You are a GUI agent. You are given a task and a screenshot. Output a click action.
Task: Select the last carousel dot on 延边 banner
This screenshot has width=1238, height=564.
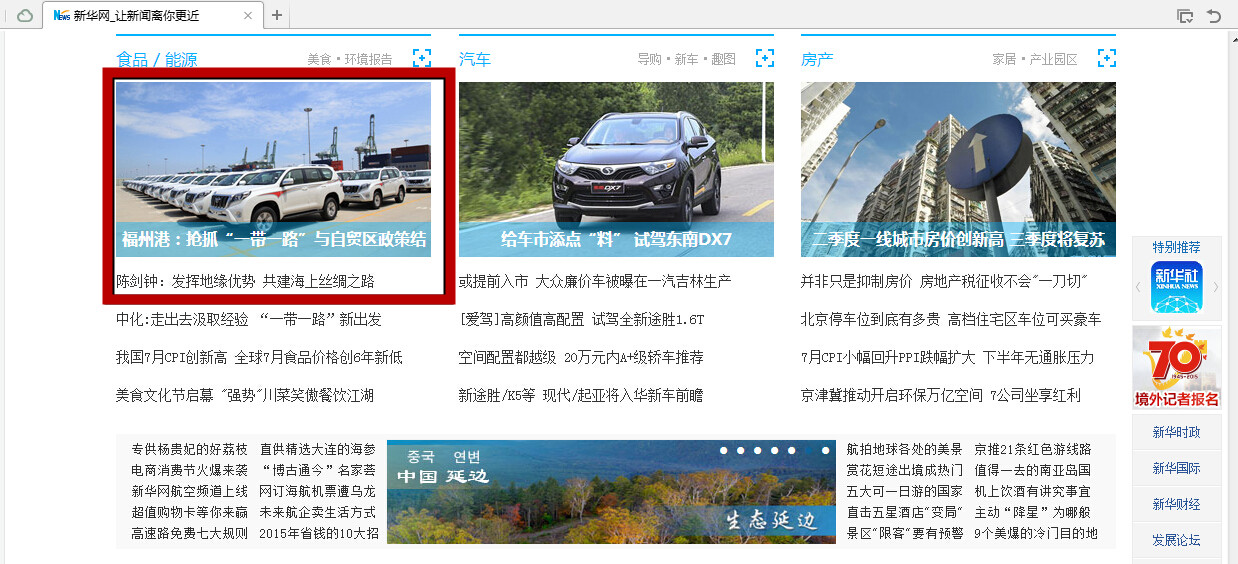825,451
